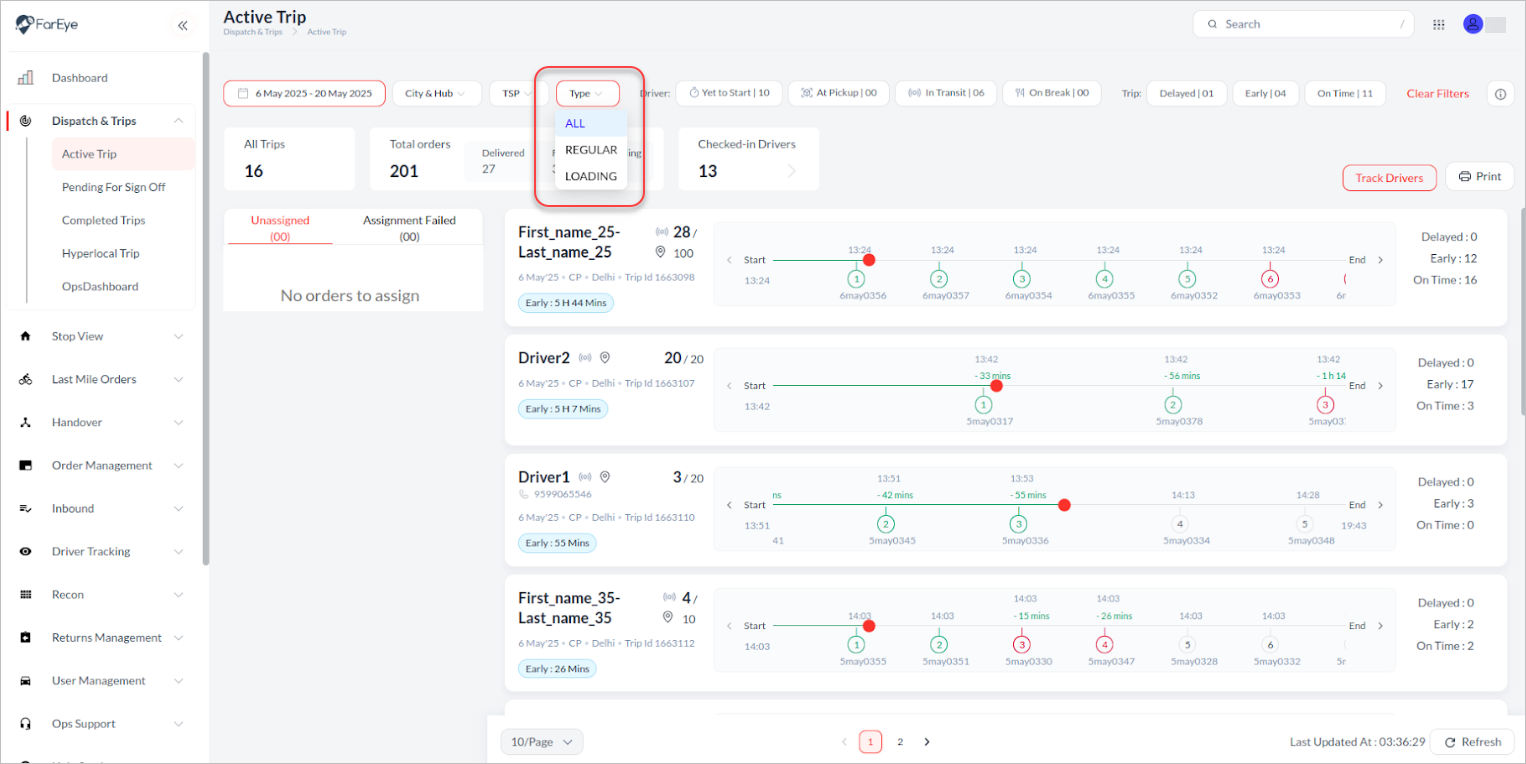This screenshot has width=1526, height=764.
Task: Click the Refresh button
Action: (1471, 742)
